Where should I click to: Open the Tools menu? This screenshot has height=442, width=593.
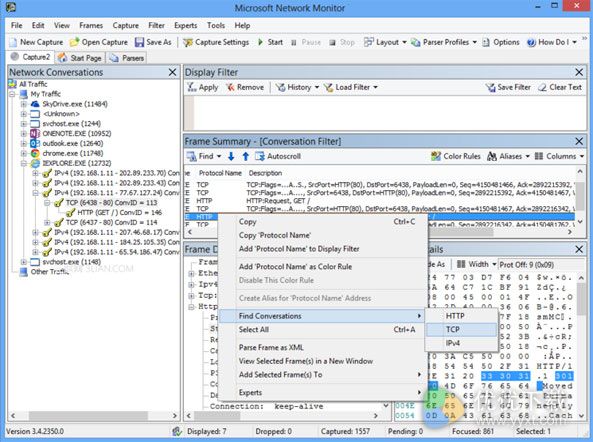[216, 25]
